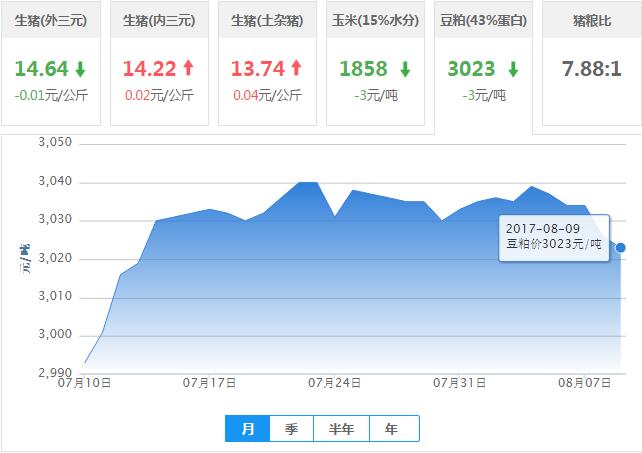The image size is (642, 453).
Task: Click the red up arrow beside 14.22
Action: [188, 68]
